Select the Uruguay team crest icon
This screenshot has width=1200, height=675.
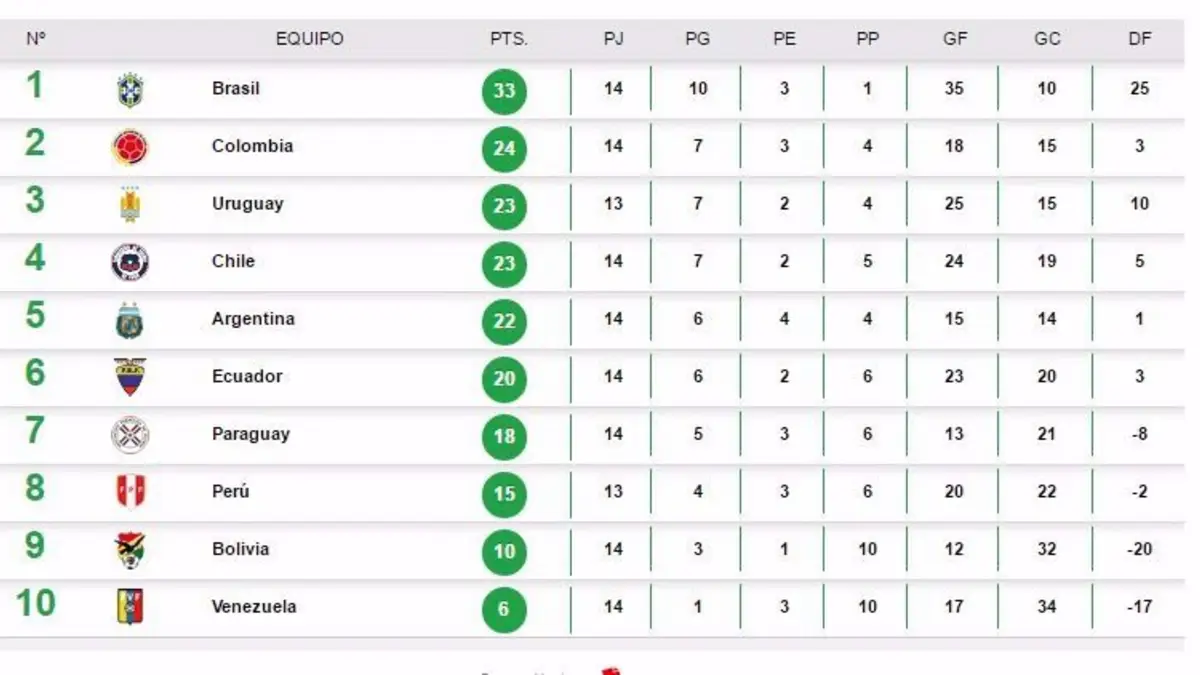[x=130, y=205]
